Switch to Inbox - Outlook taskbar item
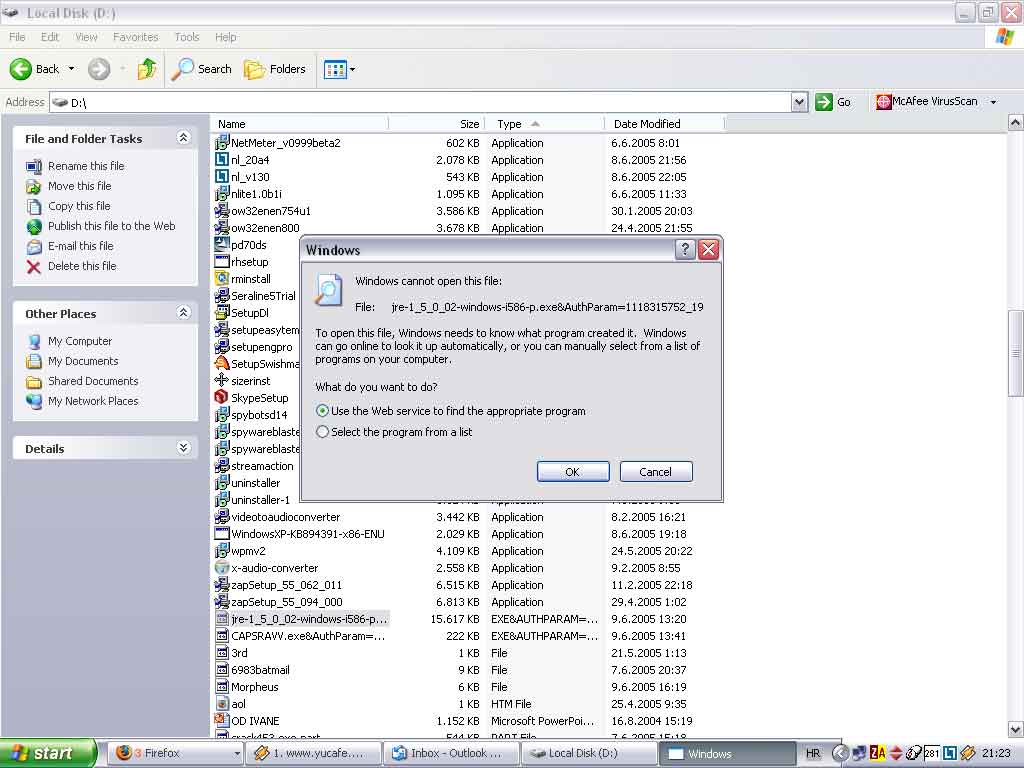 tap(451, 753)
